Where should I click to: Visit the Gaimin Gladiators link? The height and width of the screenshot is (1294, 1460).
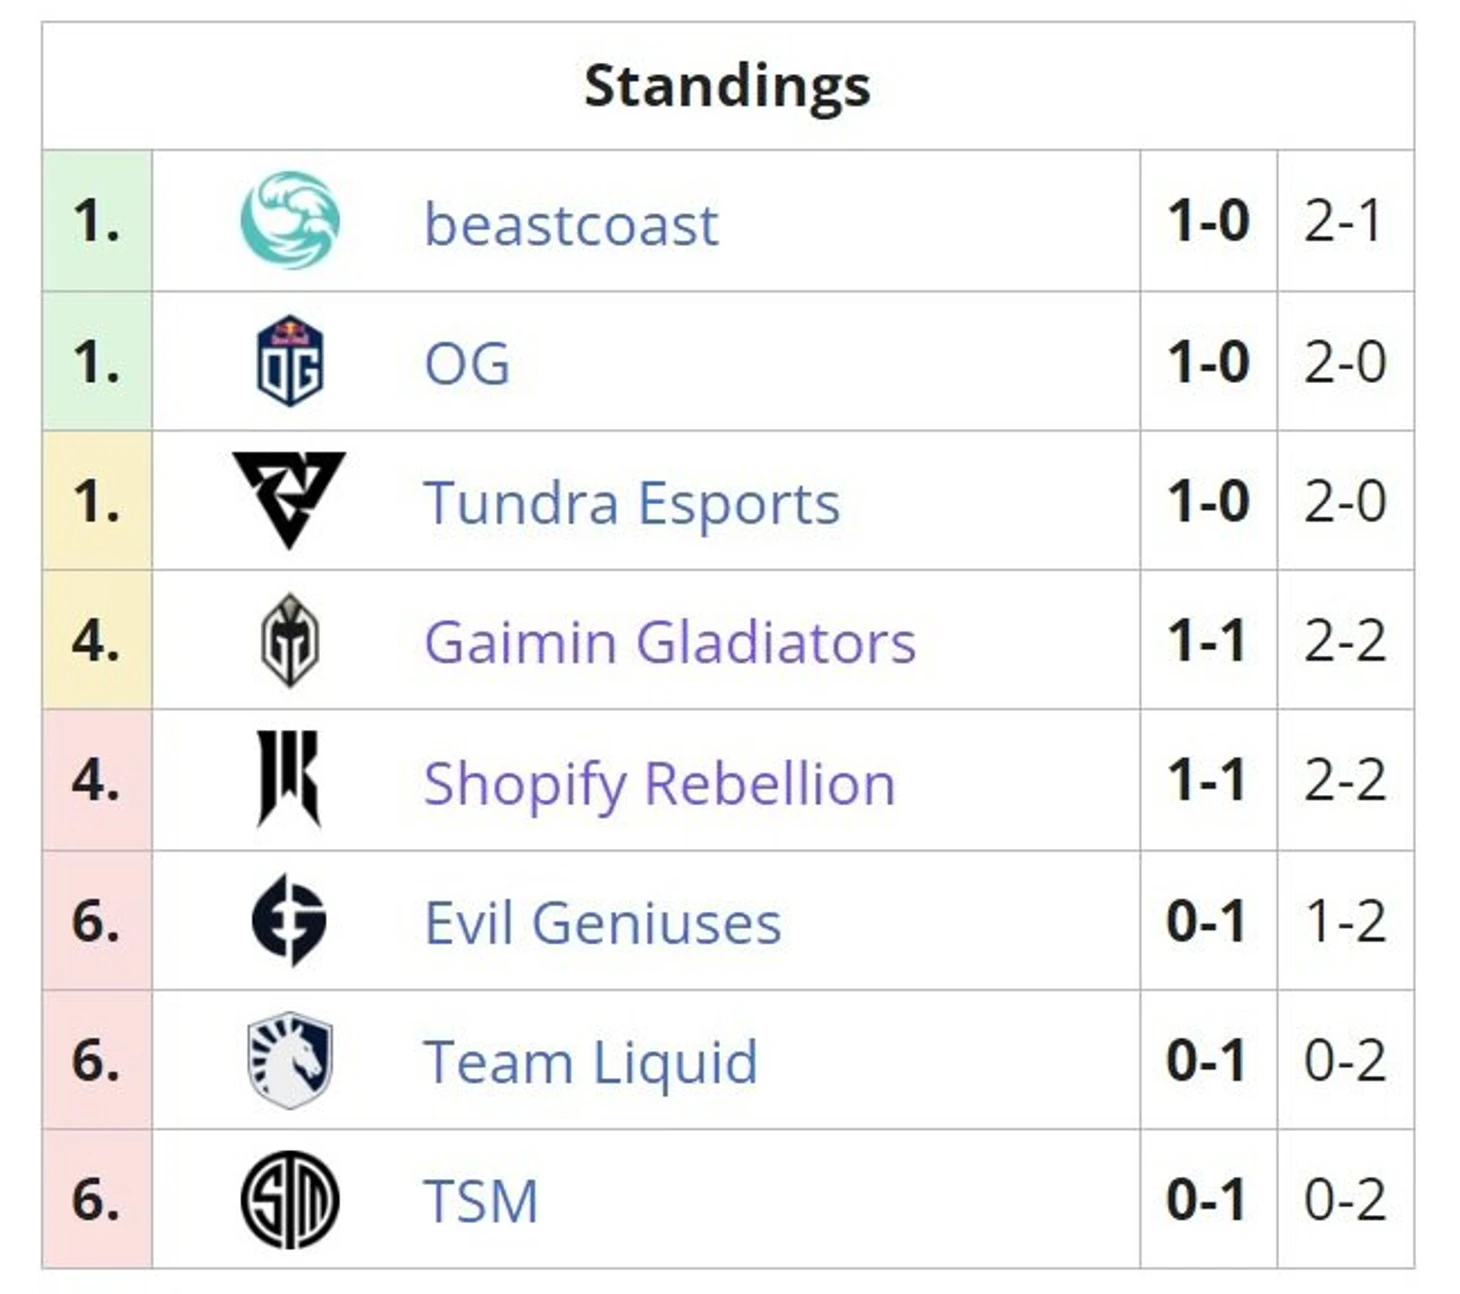coord(669,642)
